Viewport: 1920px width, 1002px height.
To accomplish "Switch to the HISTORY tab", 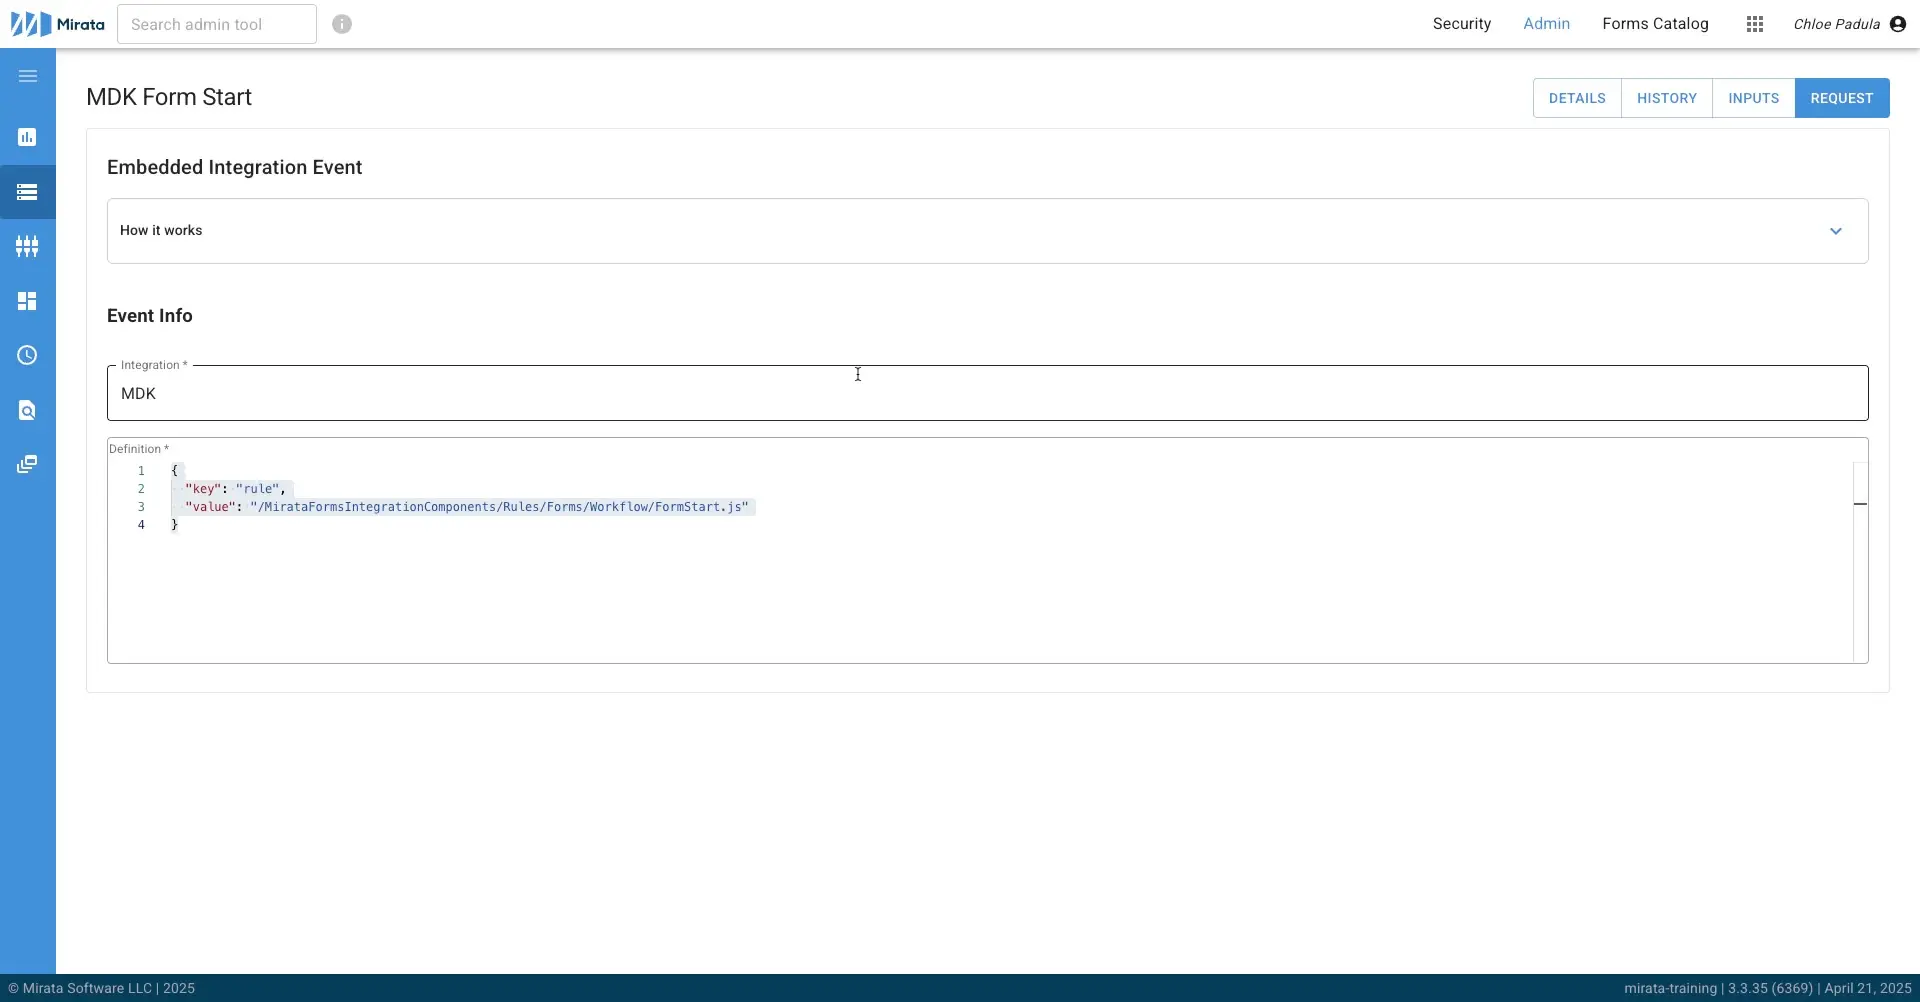I will pos(1667,97).
